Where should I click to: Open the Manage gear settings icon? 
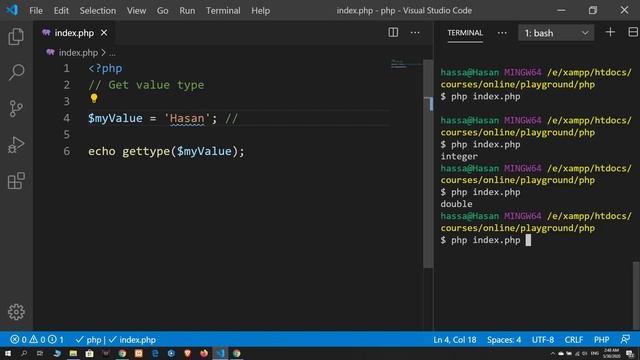(16, 312)
